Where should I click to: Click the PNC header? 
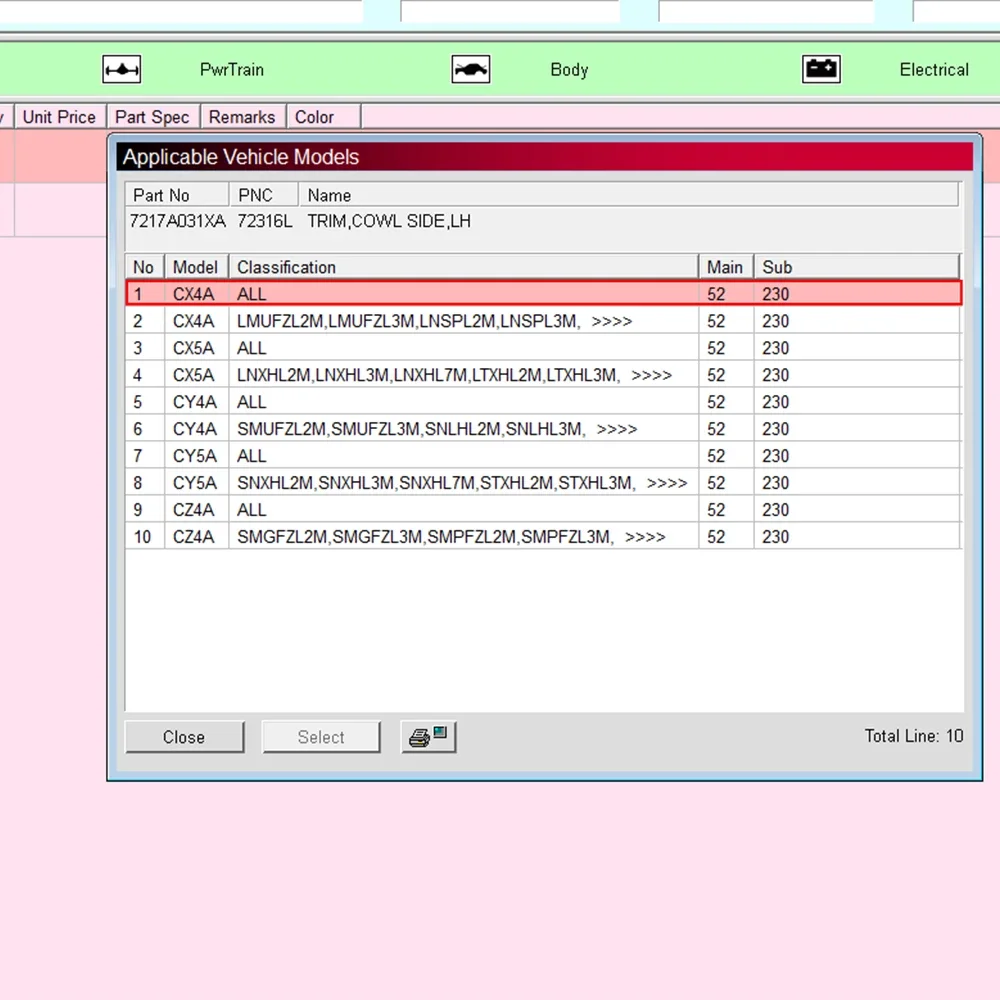[x=264, y=195]
